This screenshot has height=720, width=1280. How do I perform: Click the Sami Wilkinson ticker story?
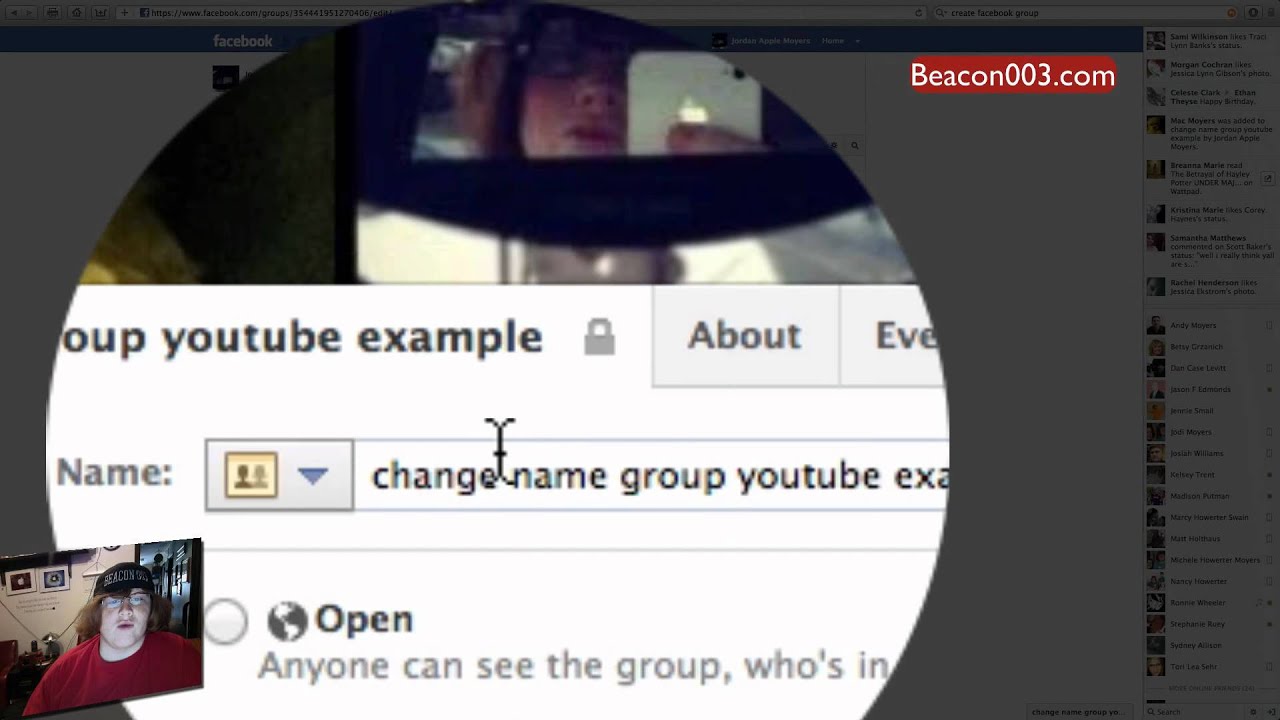[1211, 41]
